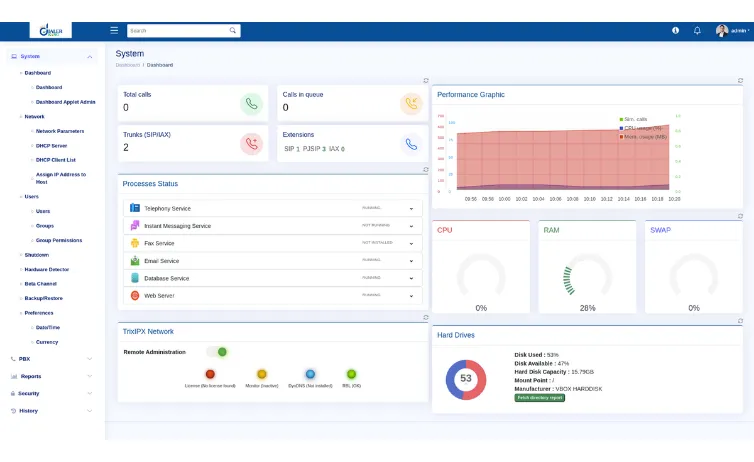The width and height of the screenshot is (754, 462).
Task: Open DHCP Server in sidebar
Action: pyautogui.click(x=51, y=146)
